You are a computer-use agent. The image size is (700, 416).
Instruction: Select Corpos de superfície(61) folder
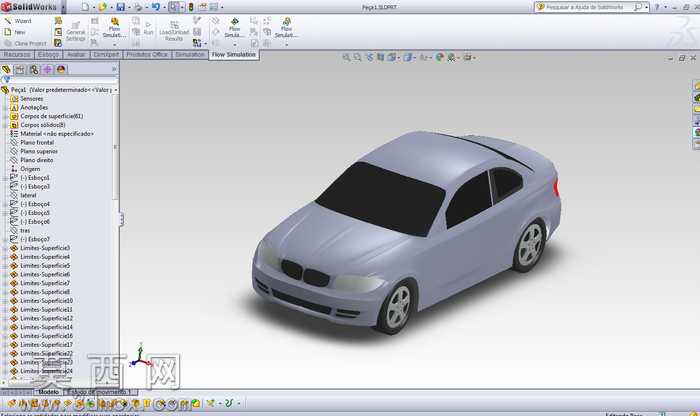tap(46, 116)
